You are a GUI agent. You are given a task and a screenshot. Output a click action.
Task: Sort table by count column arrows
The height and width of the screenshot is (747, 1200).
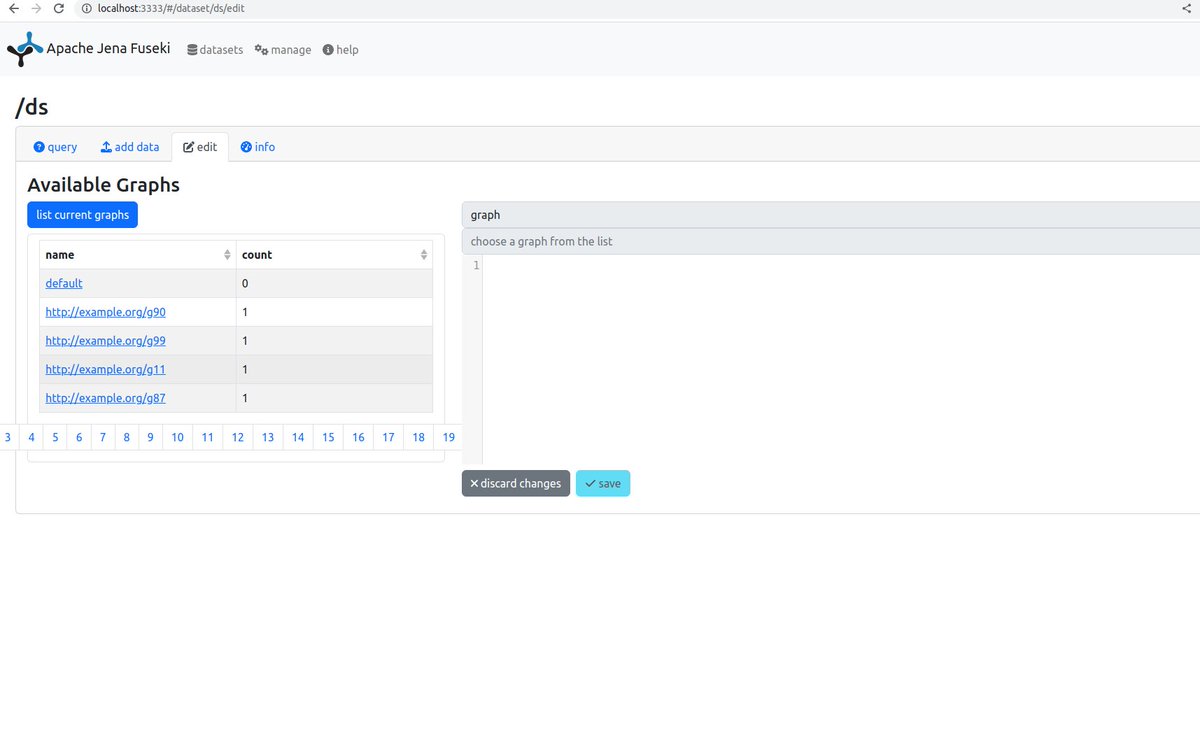(x=424, y=255)
